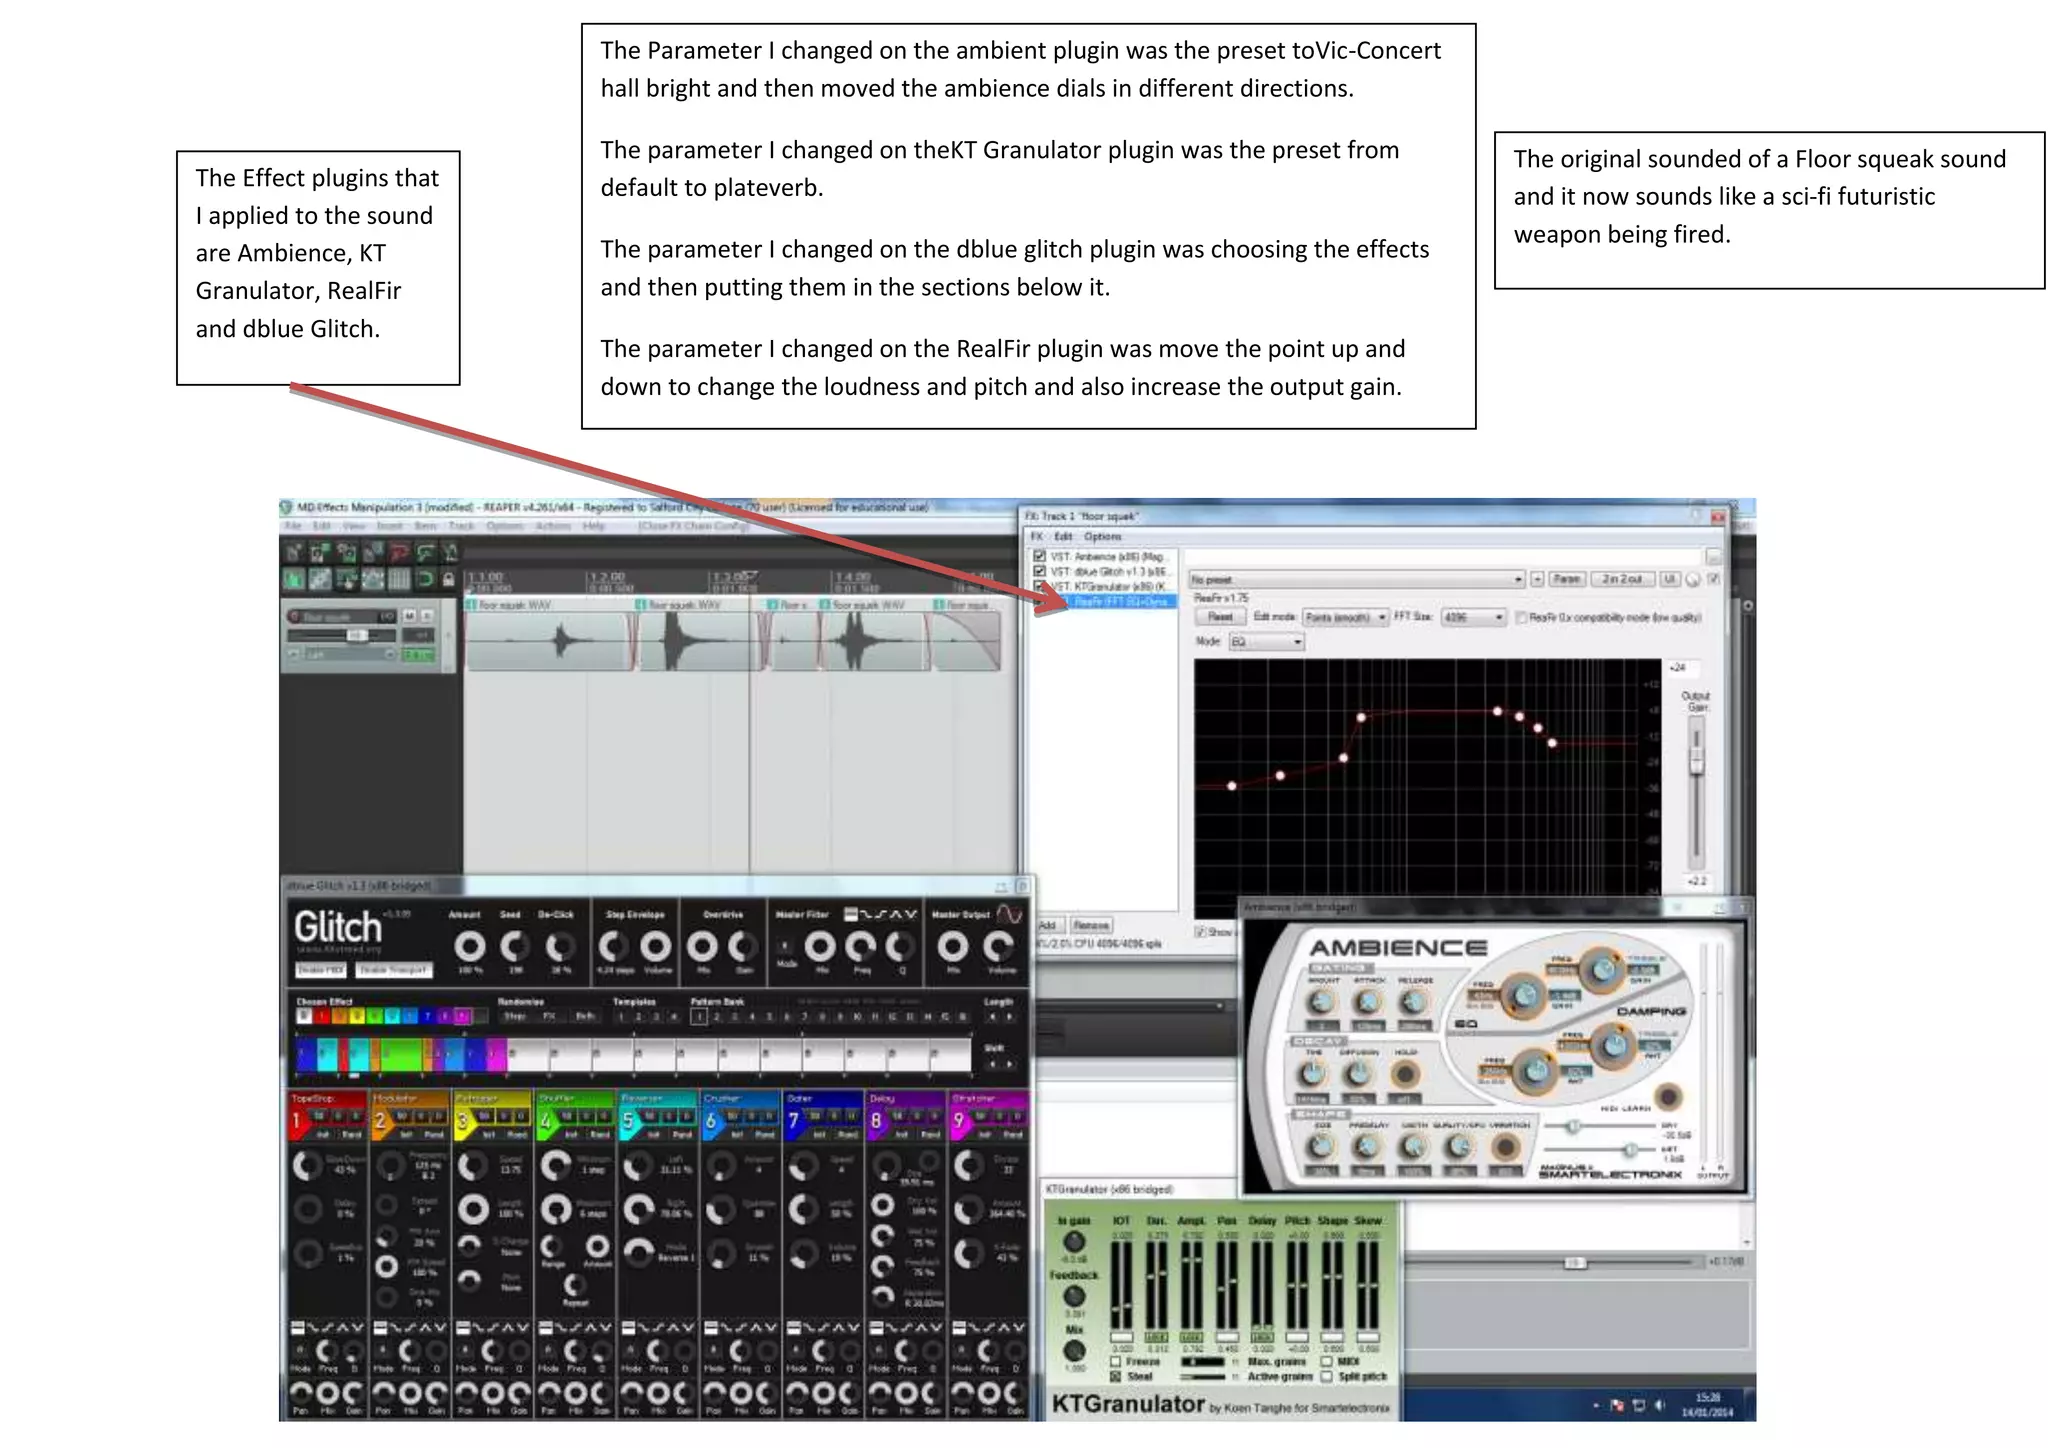Open the Edit mode Points (smooth) dropdown
Image resolution: width=2048 pixels, height=1448 pixels.
1346,618
